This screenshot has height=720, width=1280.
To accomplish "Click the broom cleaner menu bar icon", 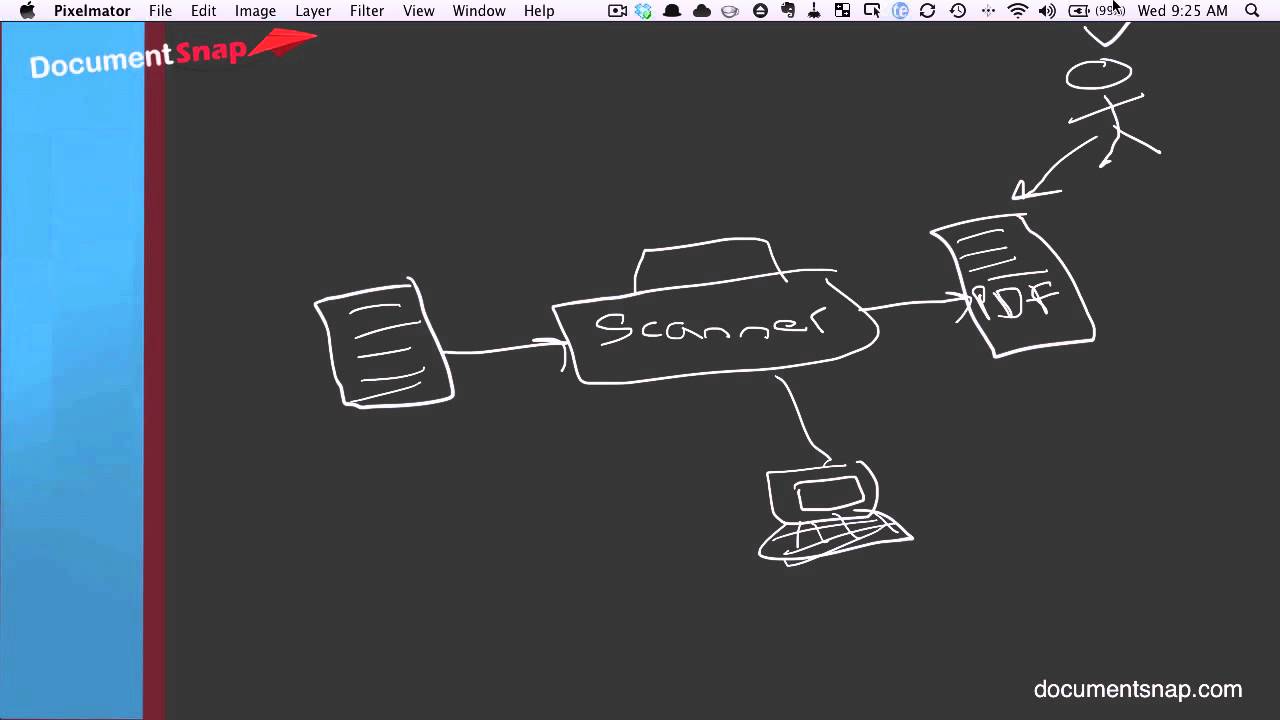I will click(x=815, y=11).
